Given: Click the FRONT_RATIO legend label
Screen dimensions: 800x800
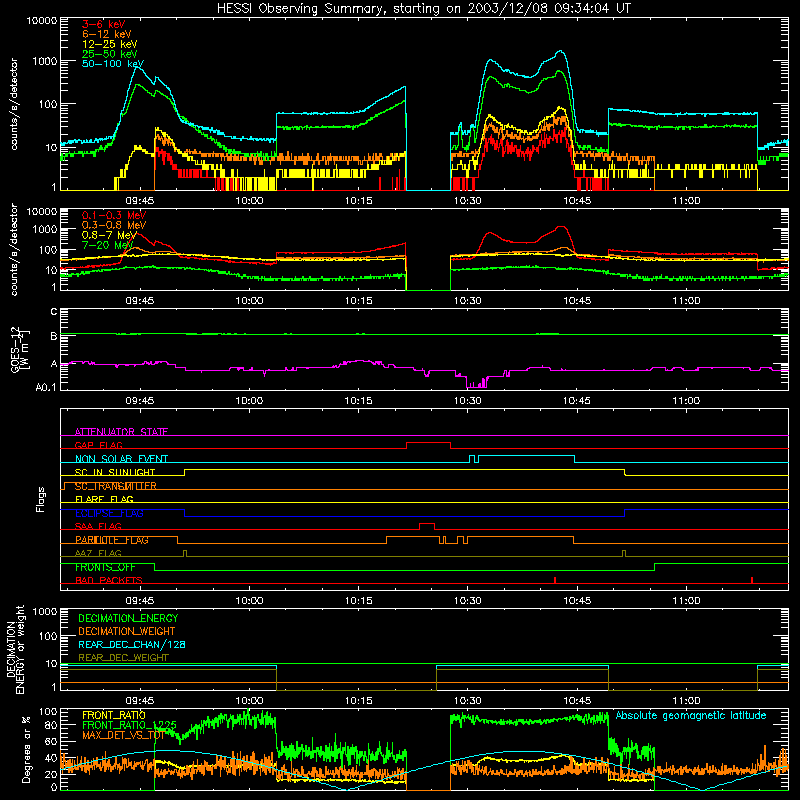Looking at the screenshot, I should (114, 715).
